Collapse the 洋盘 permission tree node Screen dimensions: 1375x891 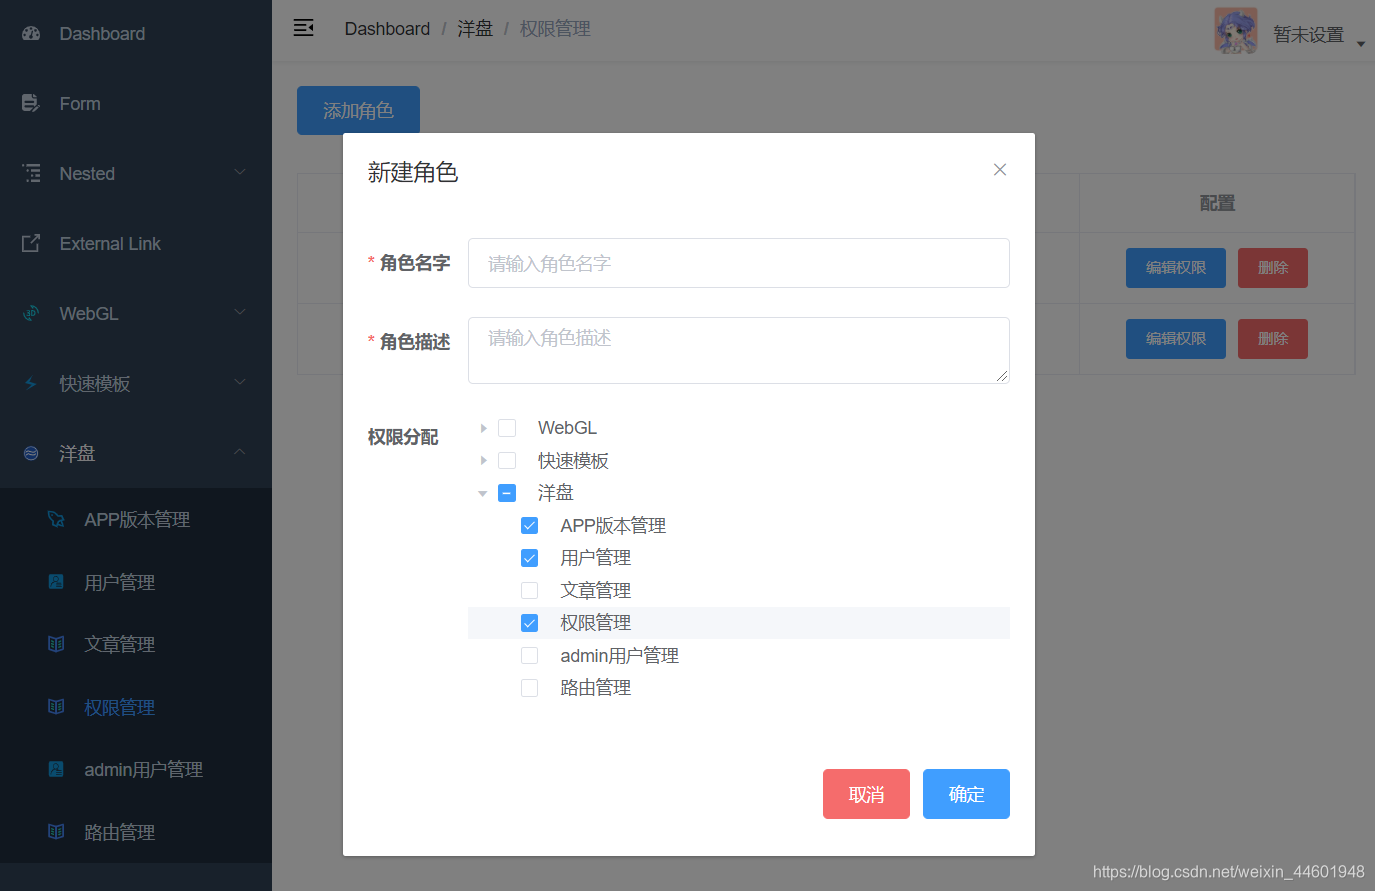tap(483, 492)
